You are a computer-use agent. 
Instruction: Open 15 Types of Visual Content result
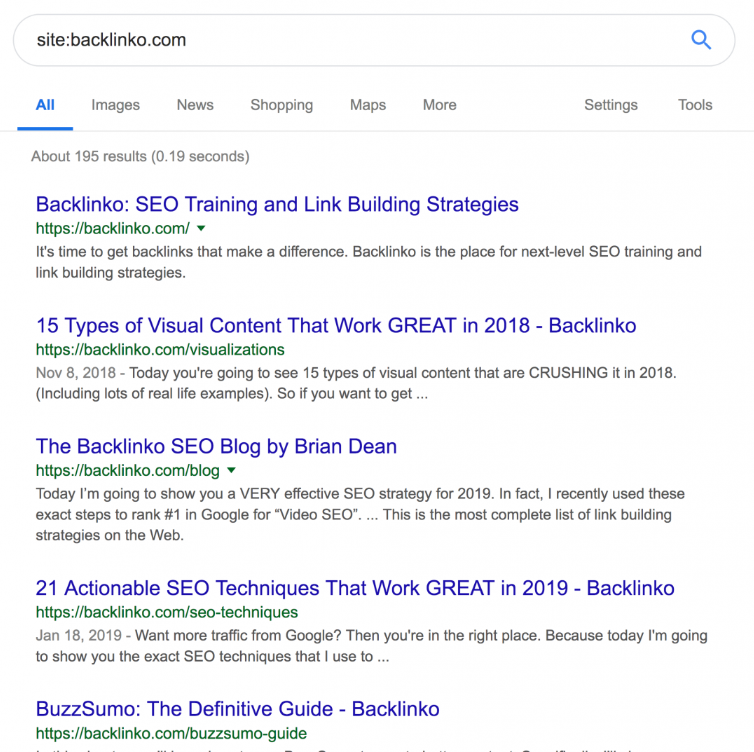pos(336,325)
